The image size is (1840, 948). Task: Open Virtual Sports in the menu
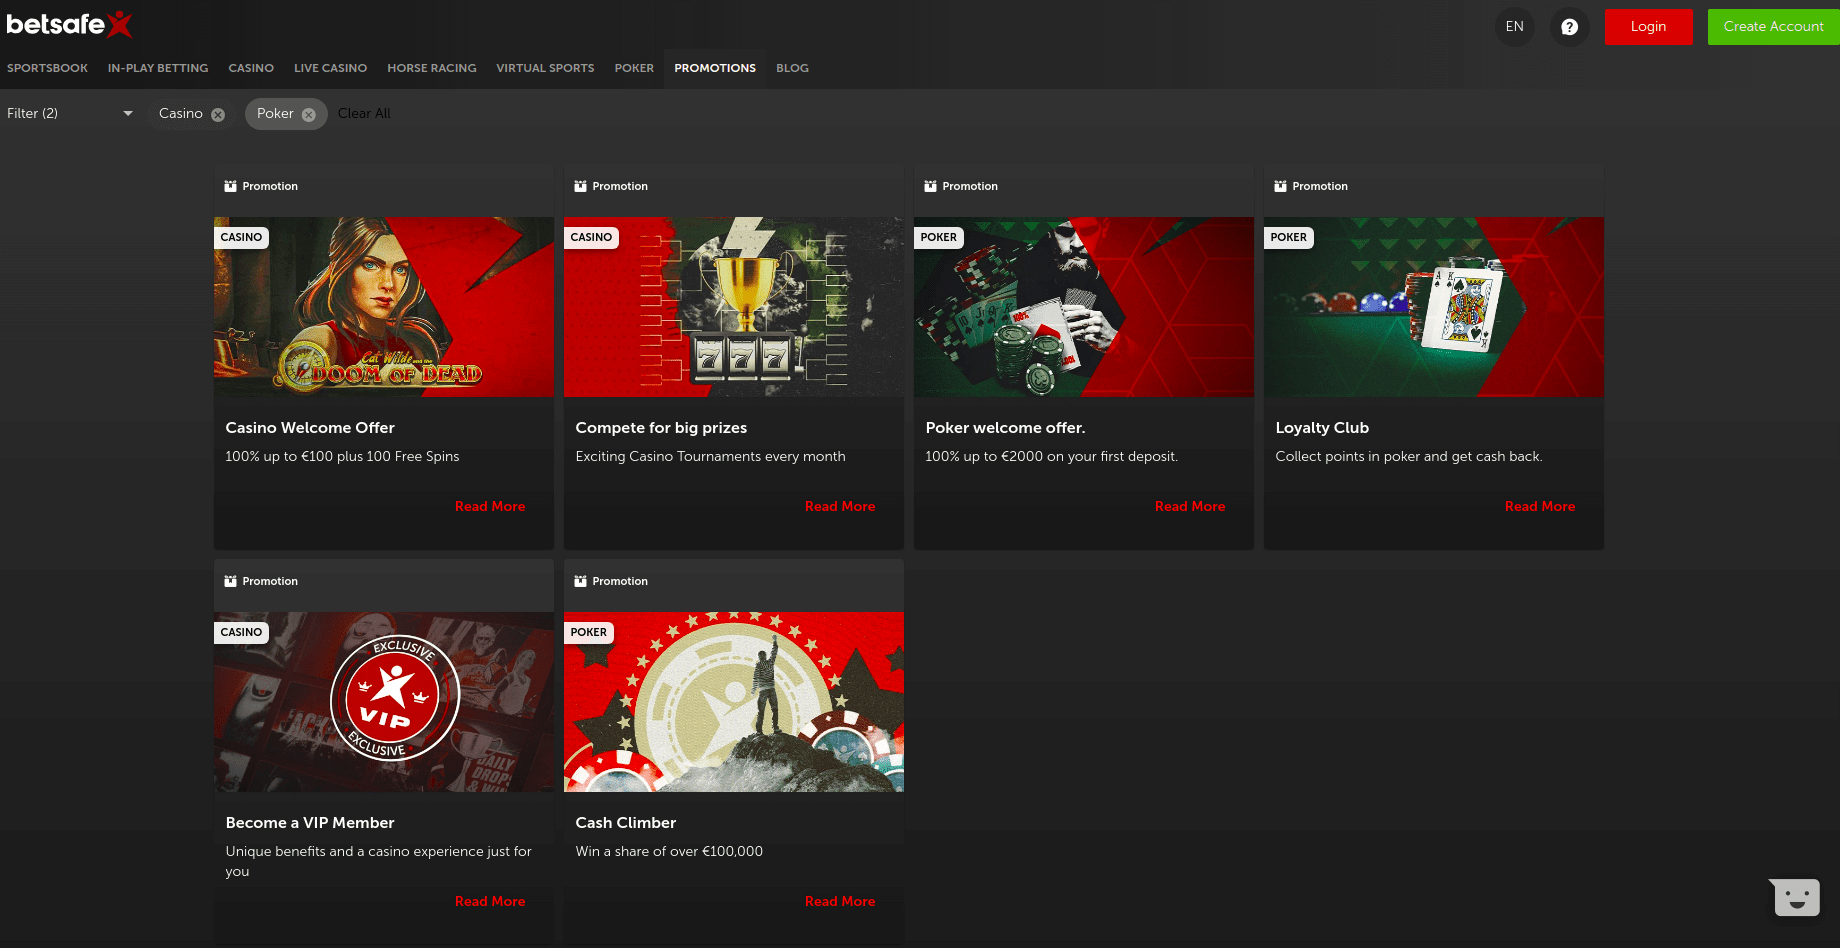(x=545, y=68)
